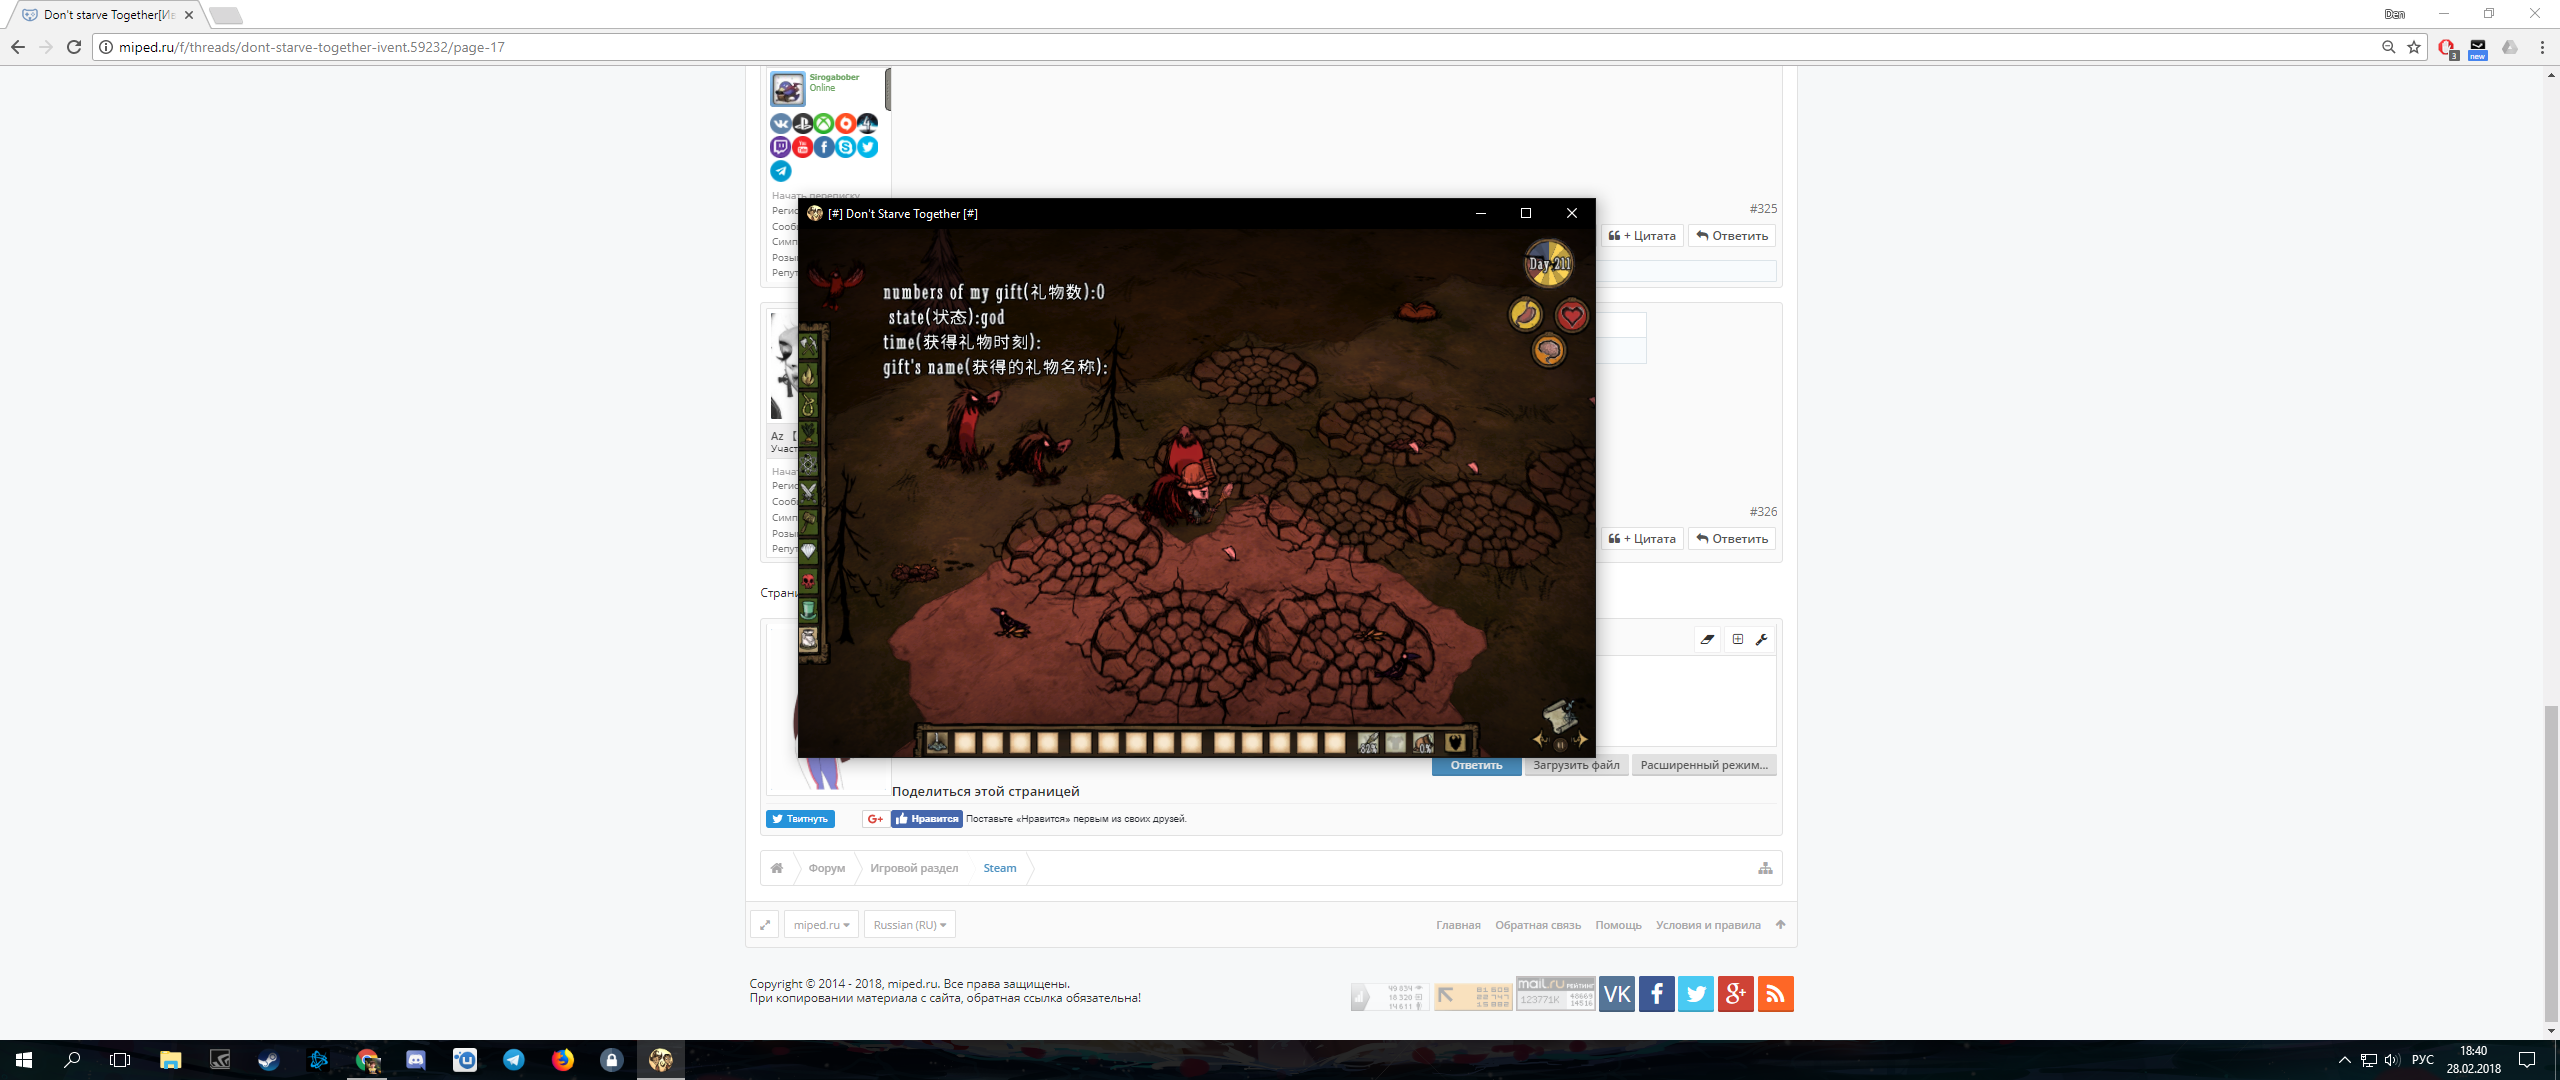2560x1080 pixels.
Task: Click the sanity brain meter in game
Action: pos(1549,350)
